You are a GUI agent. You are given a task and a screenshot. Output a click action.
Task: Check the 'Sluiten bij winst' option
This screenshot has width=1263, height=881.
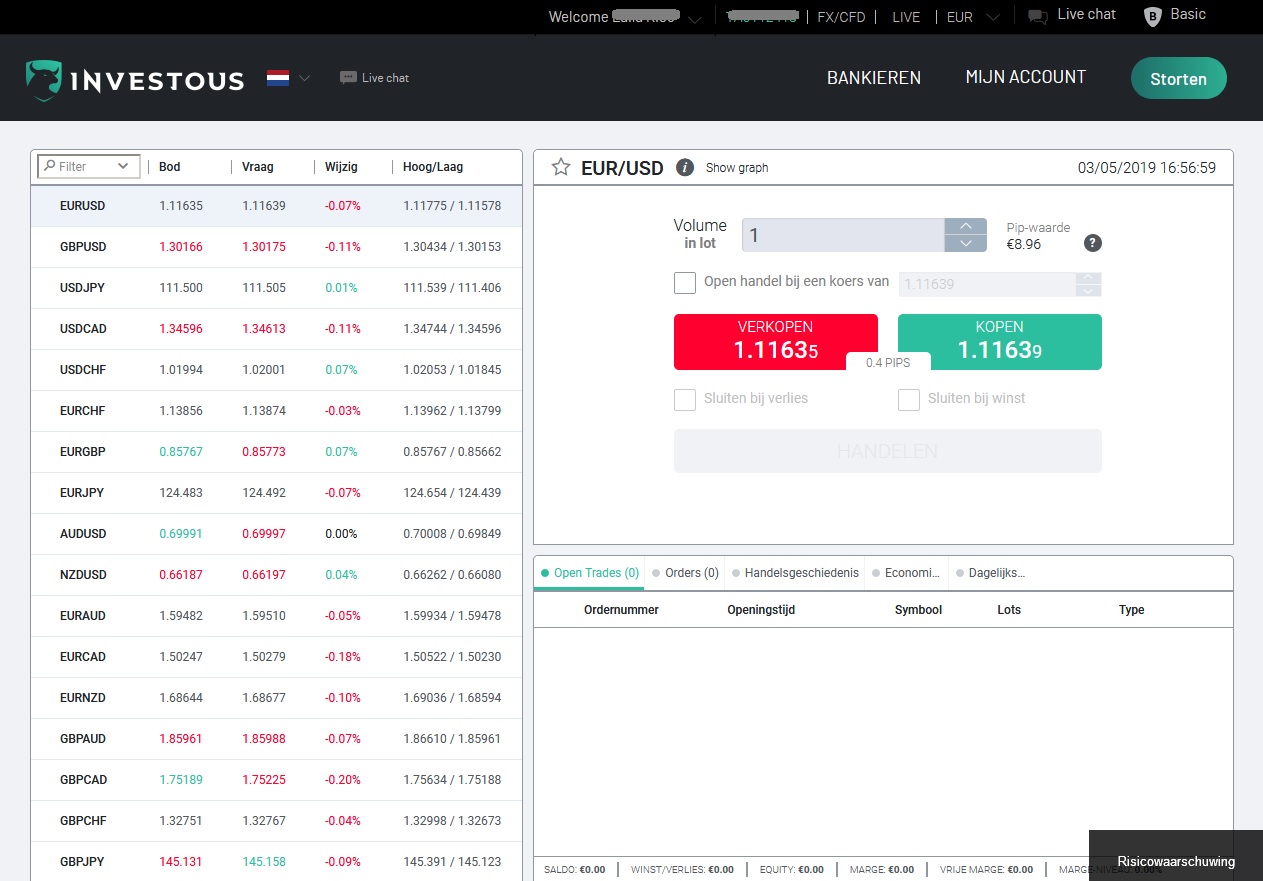coord(909,399)
